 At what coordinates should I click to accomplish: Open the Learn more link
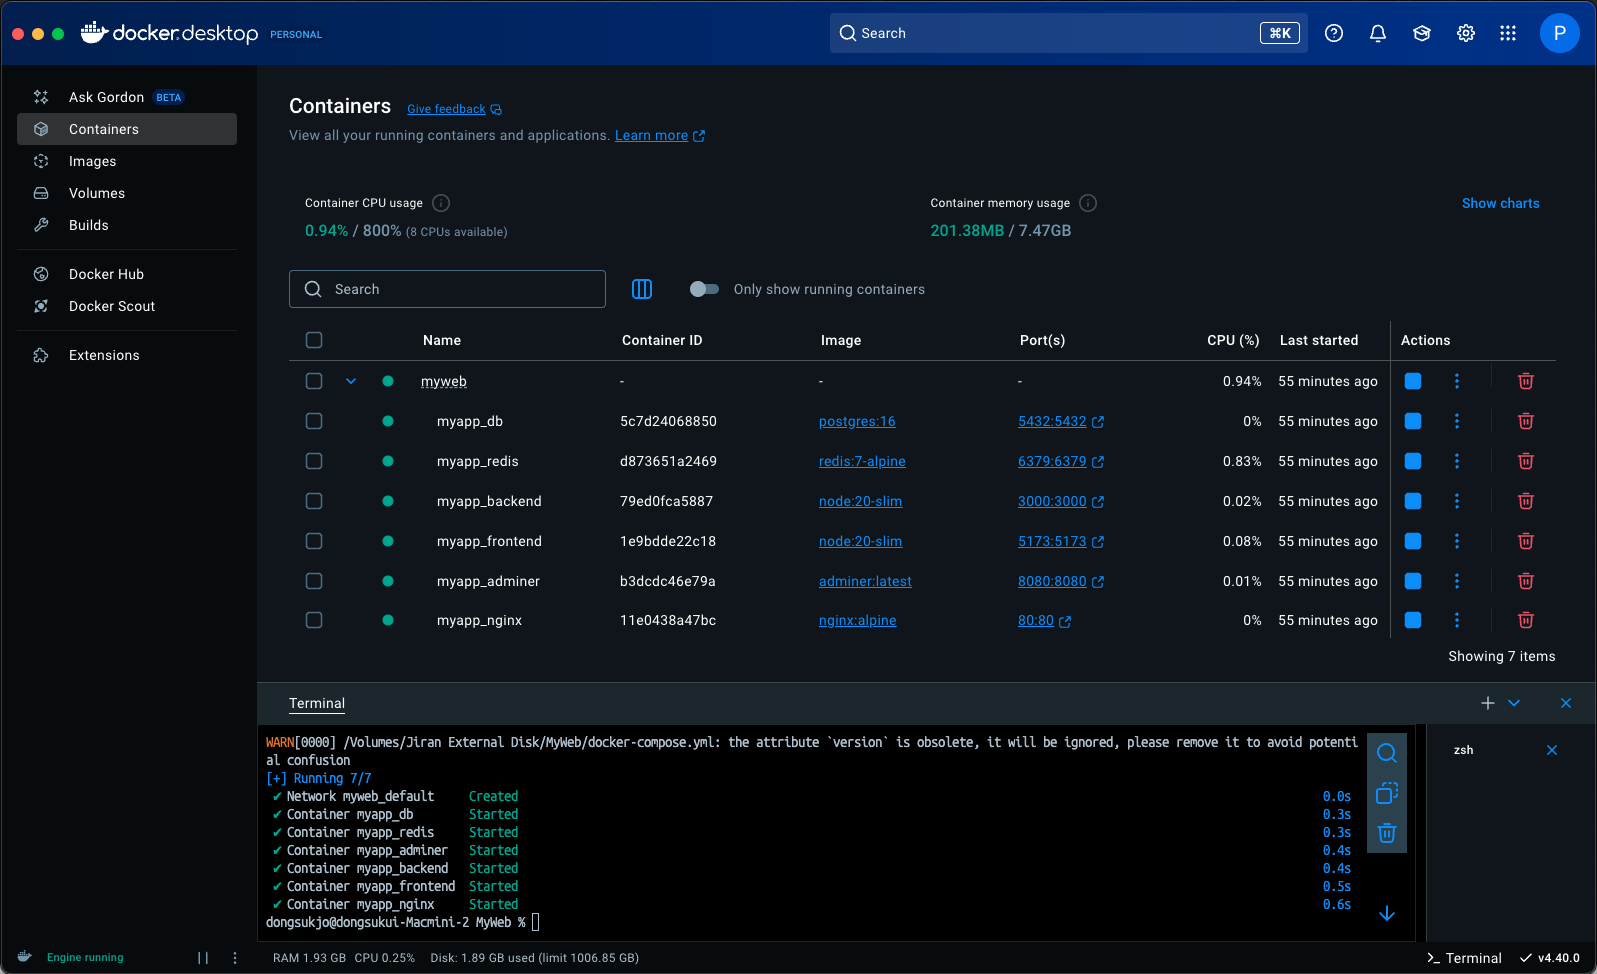pyautogui.click(x=659, y=135)
